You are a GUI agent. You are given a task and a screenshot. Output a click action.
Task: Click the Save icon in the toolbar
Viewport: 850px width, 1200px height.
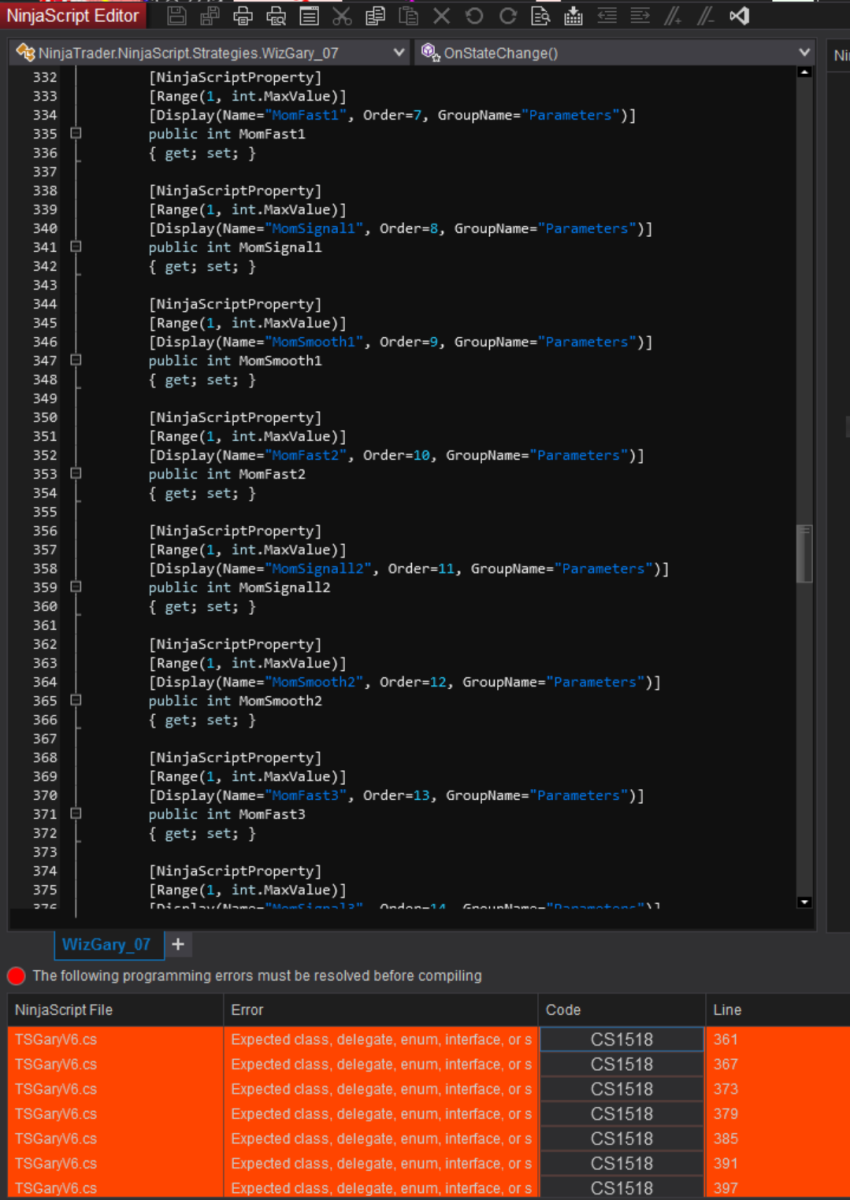177,15
